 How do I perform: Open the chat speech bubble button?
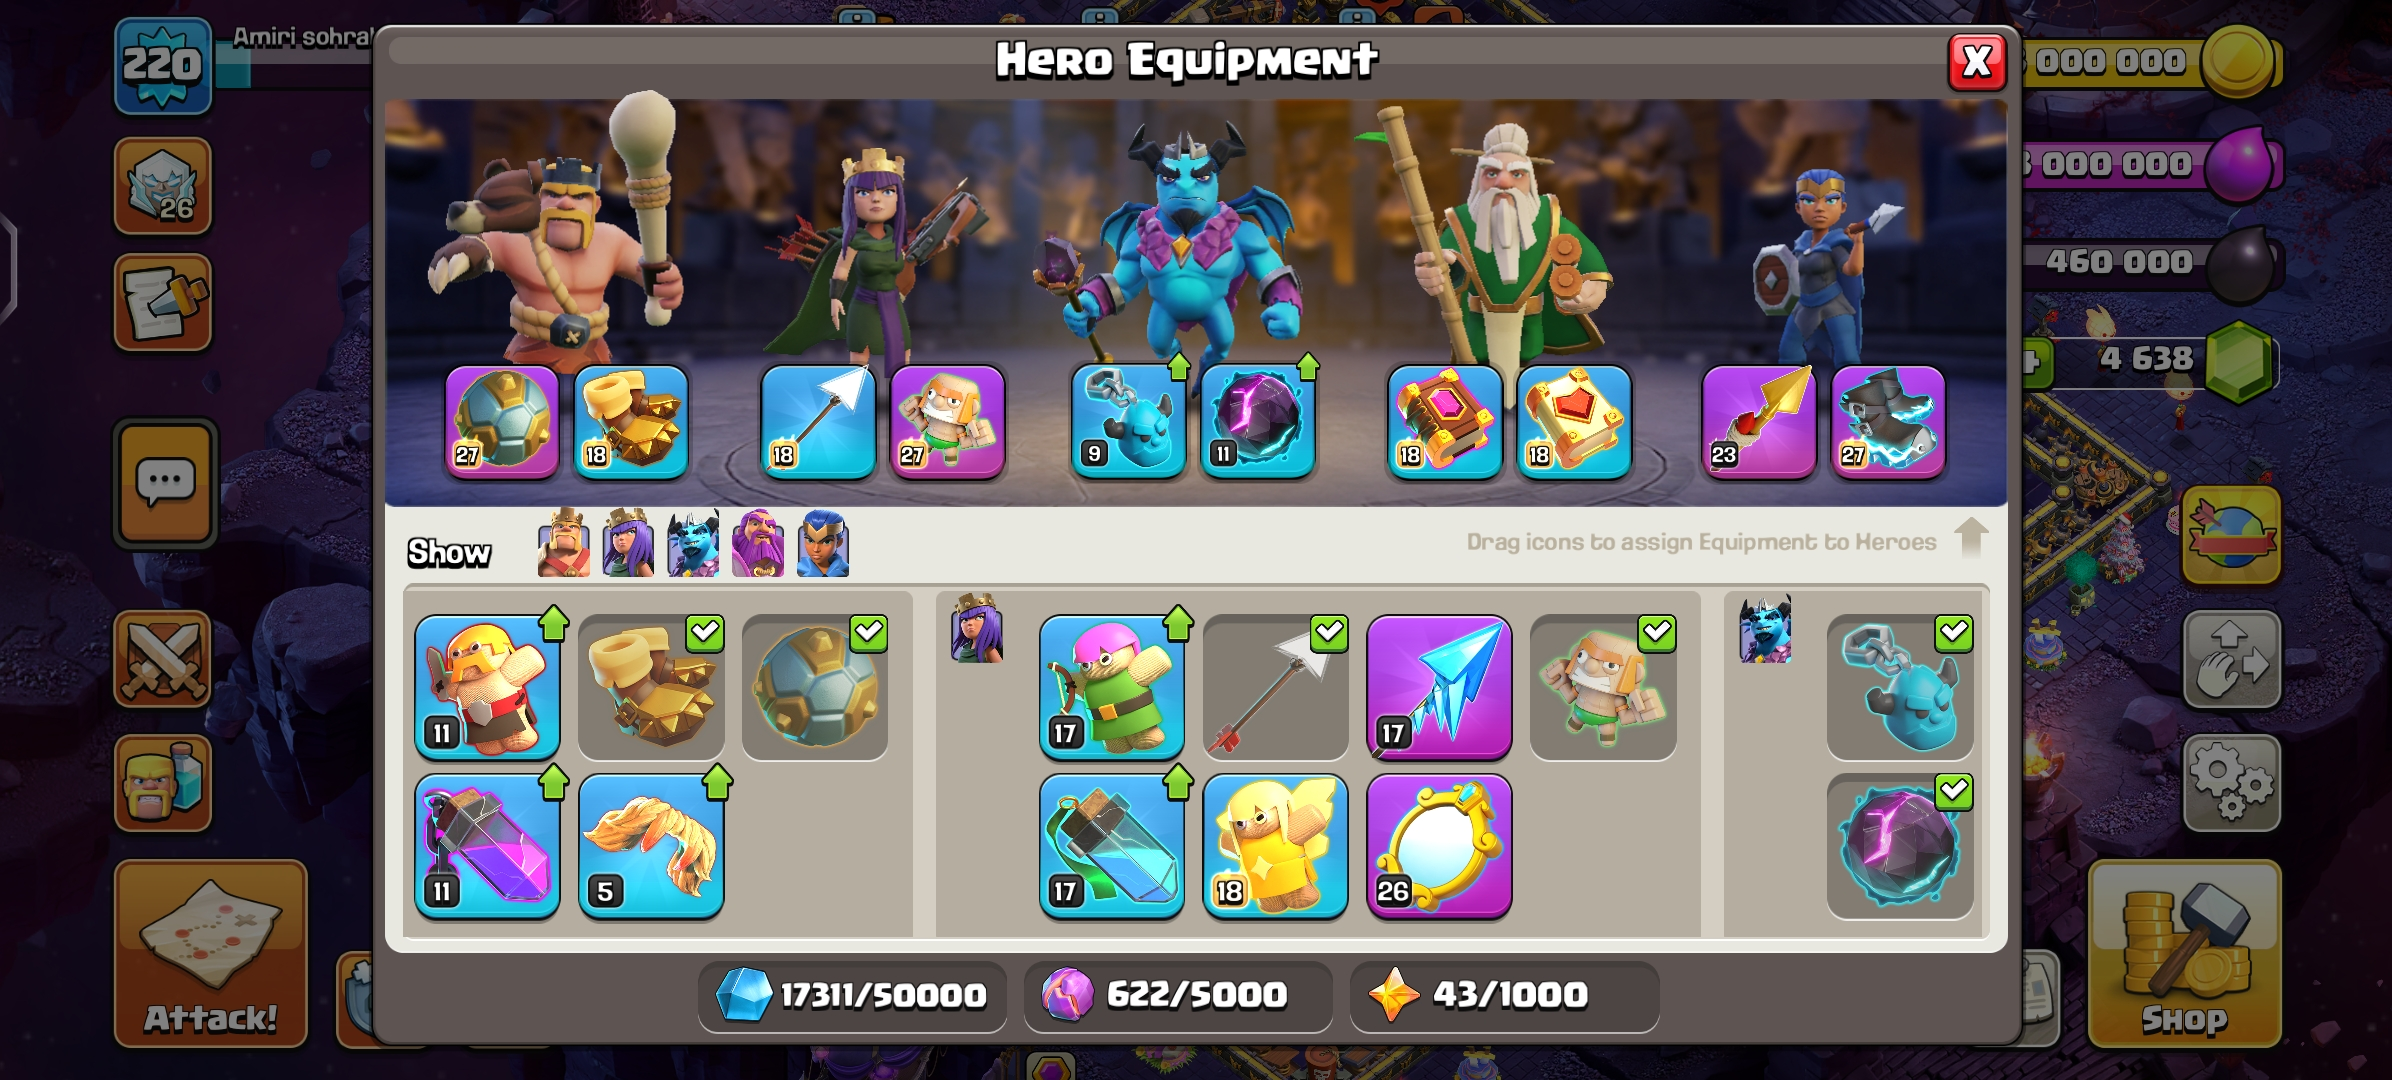click(x=165, y=483)
